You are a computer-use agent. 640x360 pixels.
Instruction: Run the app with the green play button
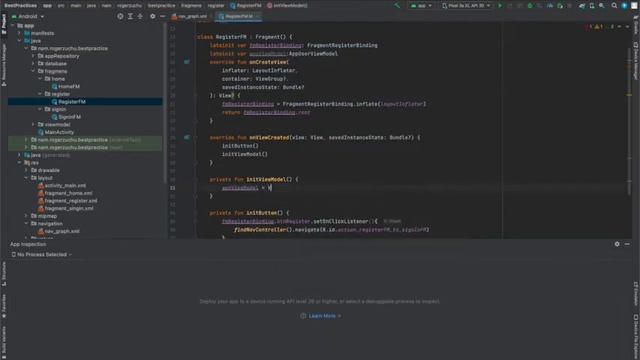(500, 6)
